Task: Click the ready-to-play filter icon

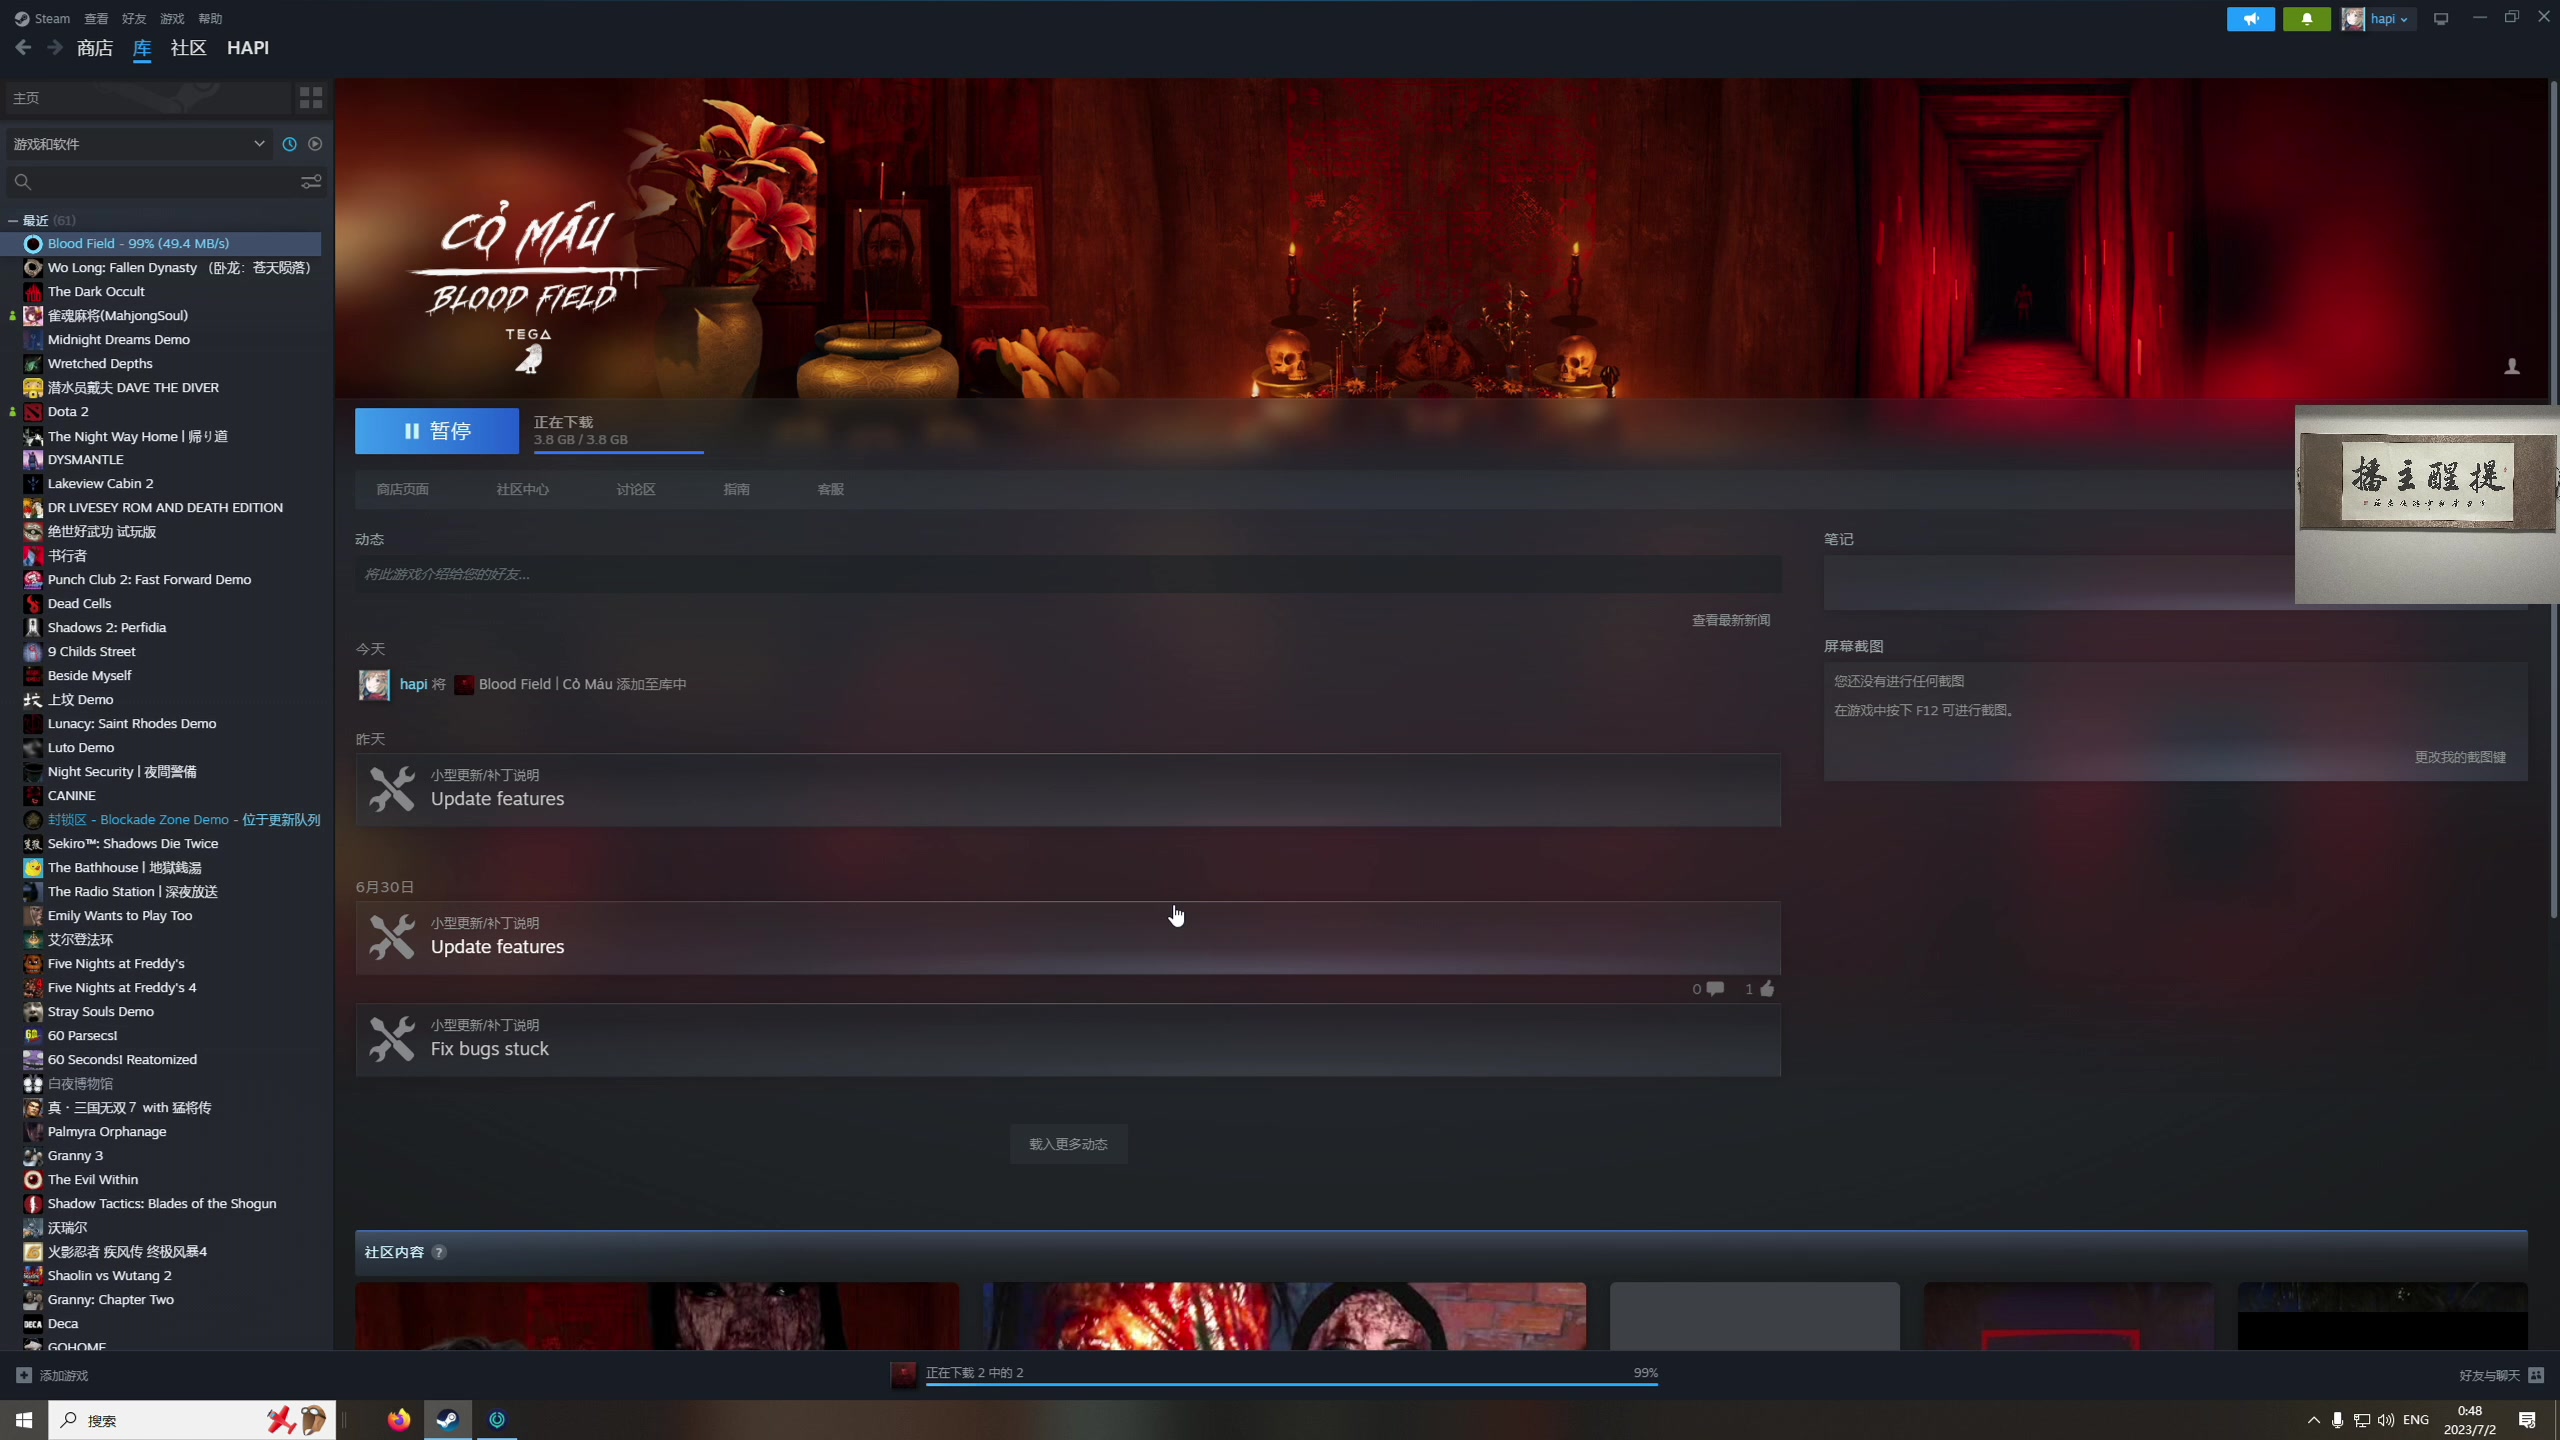Action: 315,144
